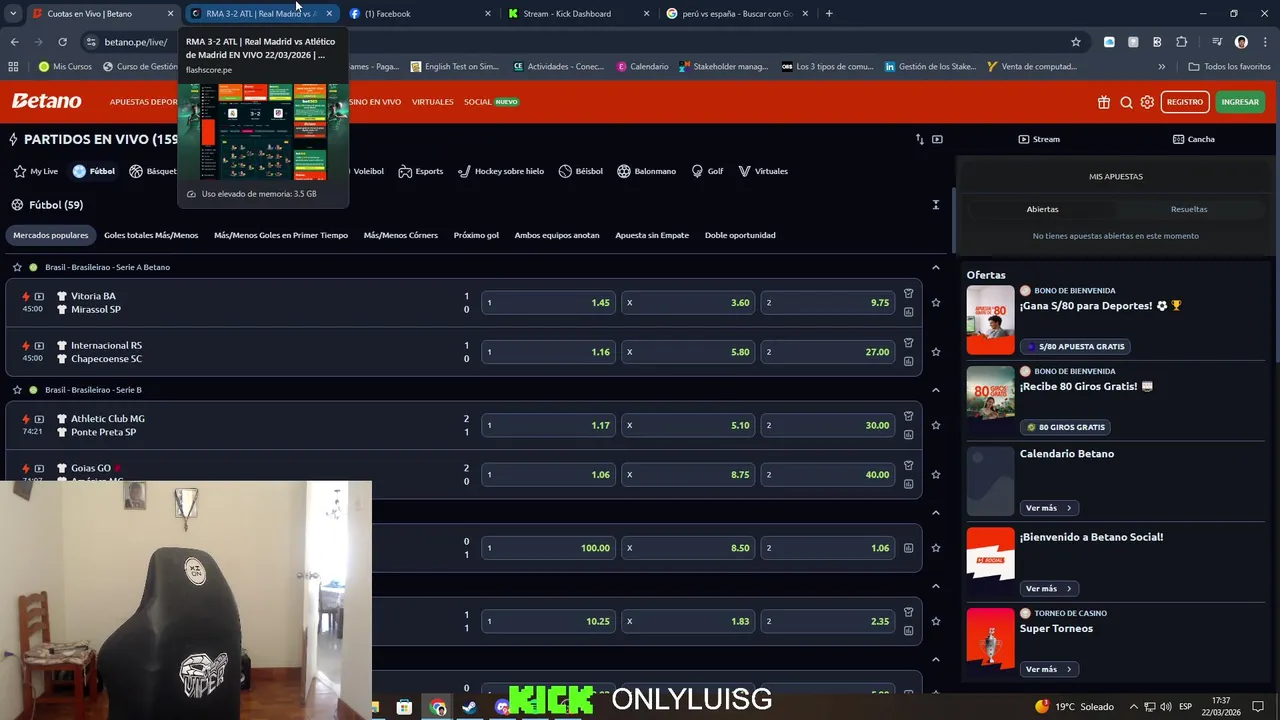Switch to the Stream - Kick Dashboard tab

coord(579,14)
